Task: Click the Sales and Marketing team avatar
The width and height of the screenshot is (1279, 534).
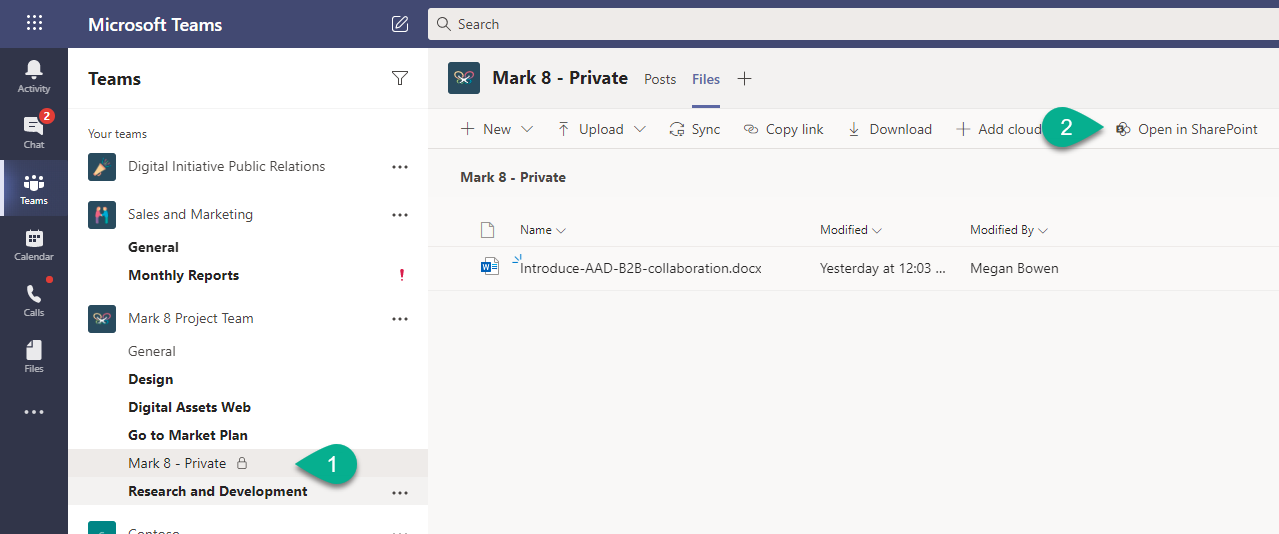Action: coord(102,215)
